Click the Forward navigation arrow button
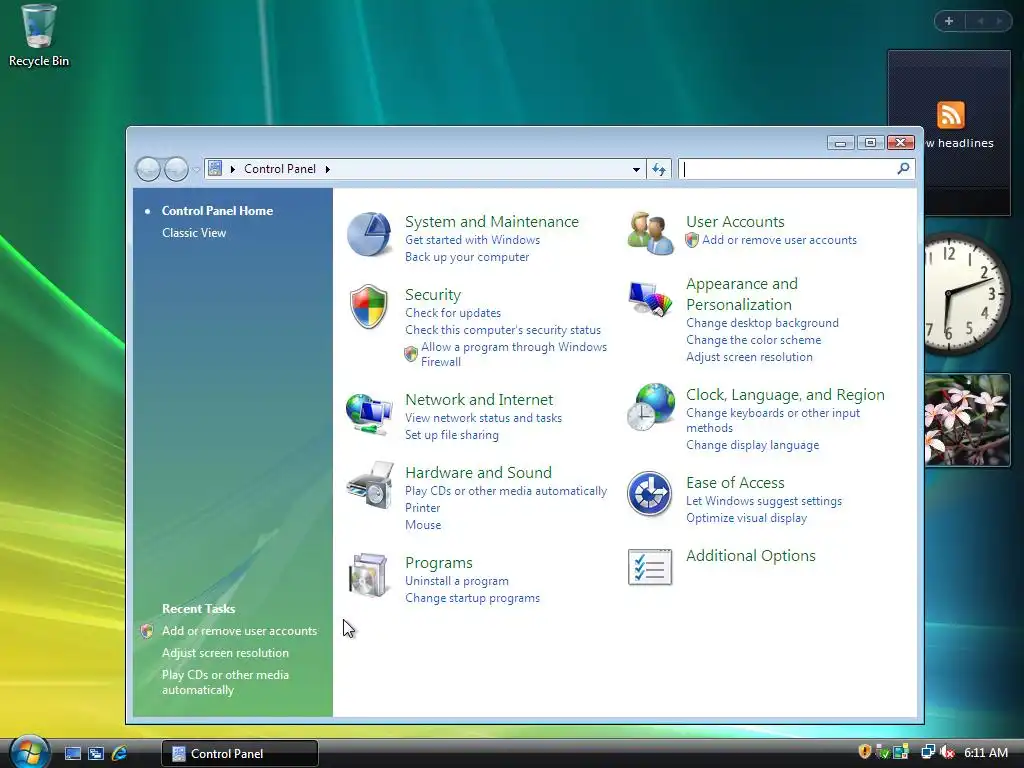 pos(176,170)
